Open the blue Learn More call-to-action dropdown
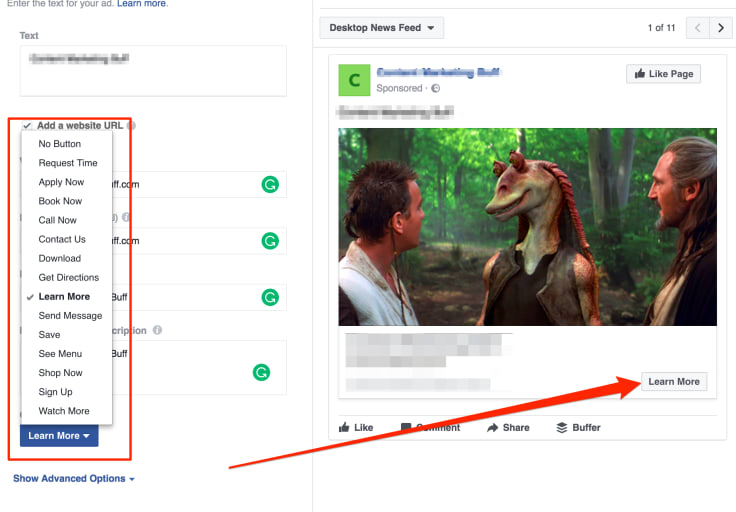Image resolution: width=736 pixels, height=512 pixels. click(x=59, y=436)
